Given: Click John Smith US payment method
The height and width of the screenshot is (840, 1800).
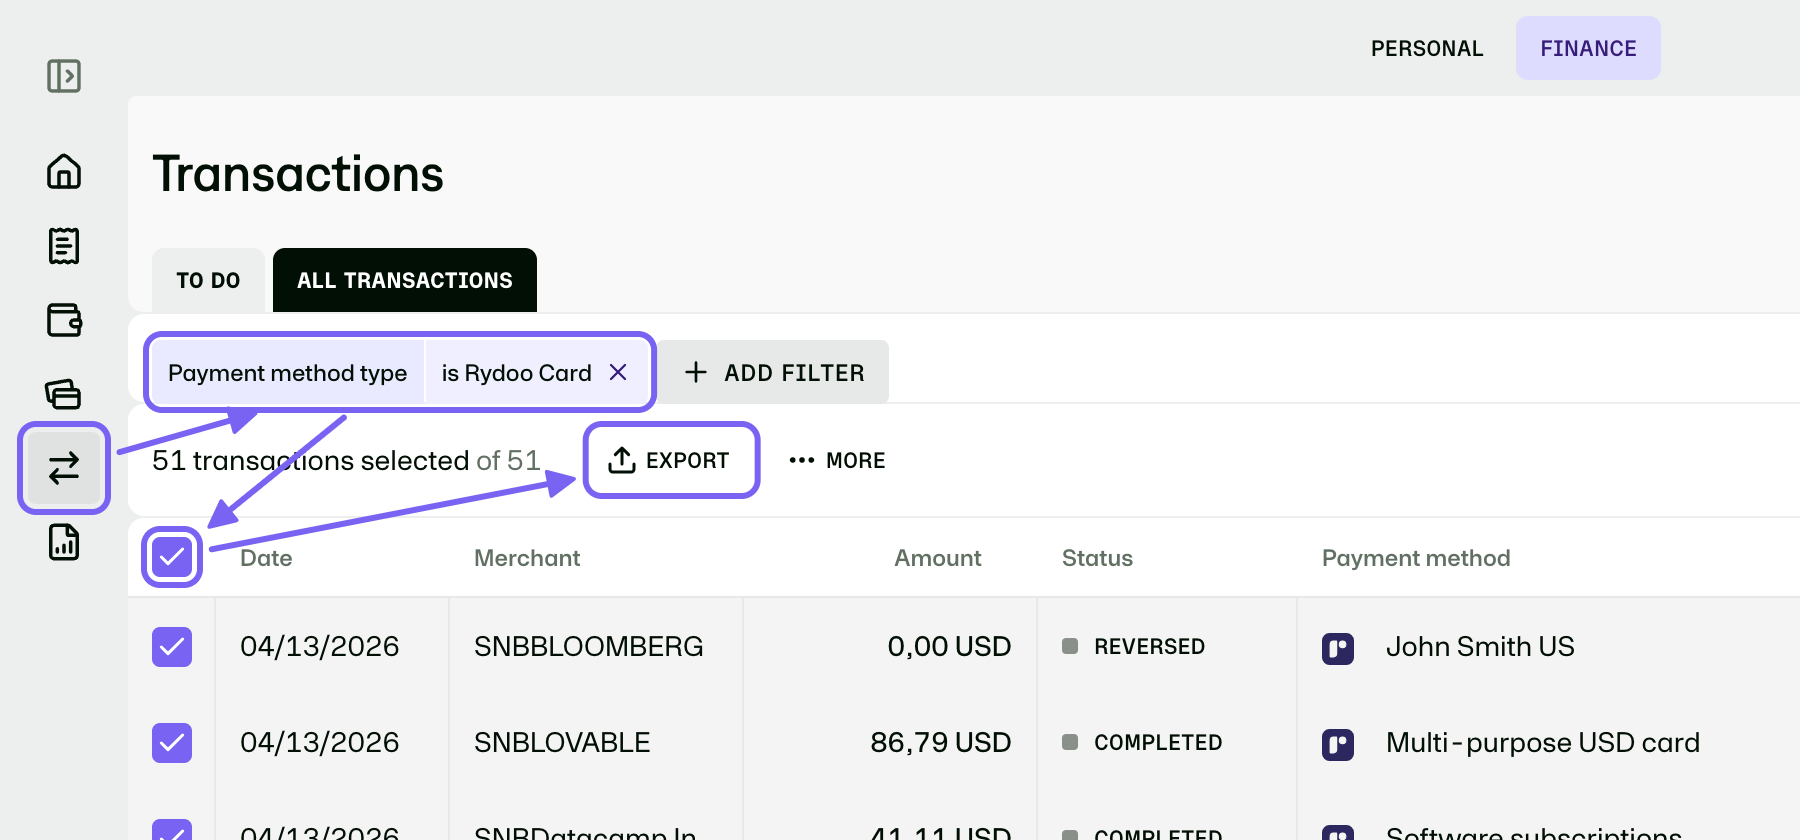Looking at the screenshot, I should tap(1480, 647).
